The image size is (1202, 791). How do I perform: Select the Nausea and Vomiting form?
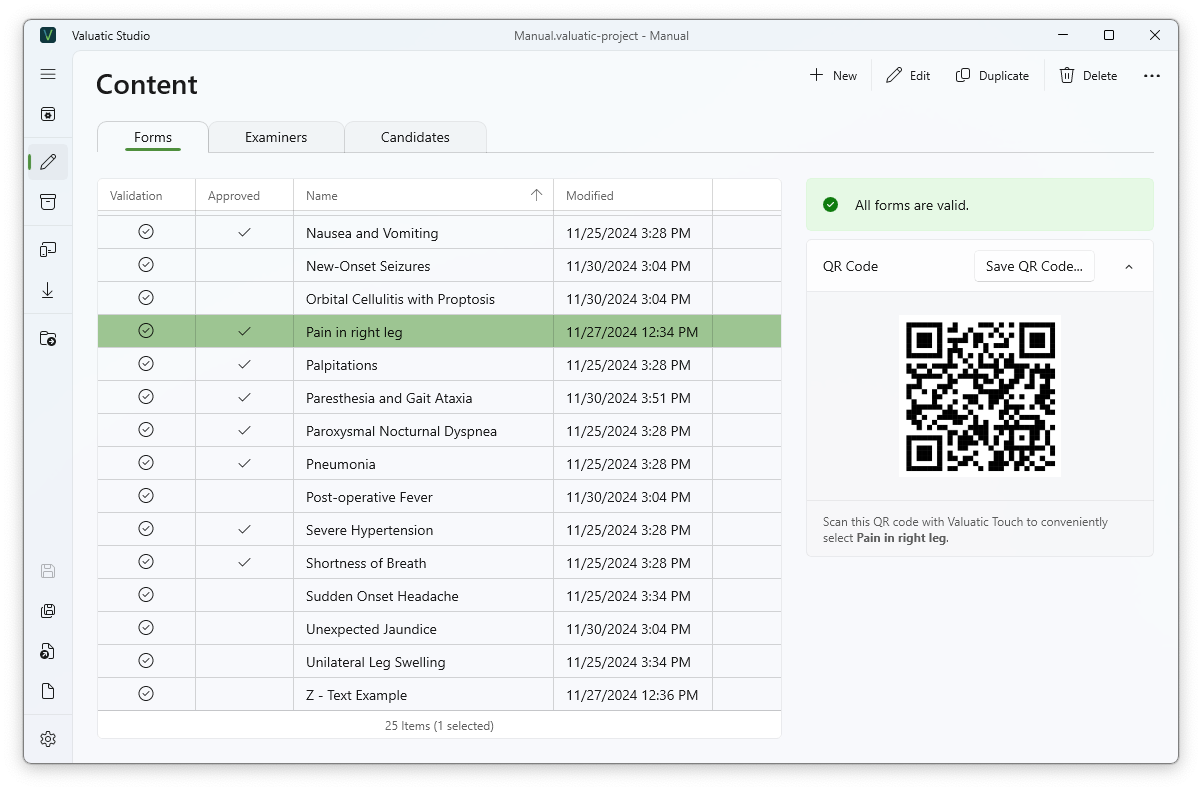point(372,233)
